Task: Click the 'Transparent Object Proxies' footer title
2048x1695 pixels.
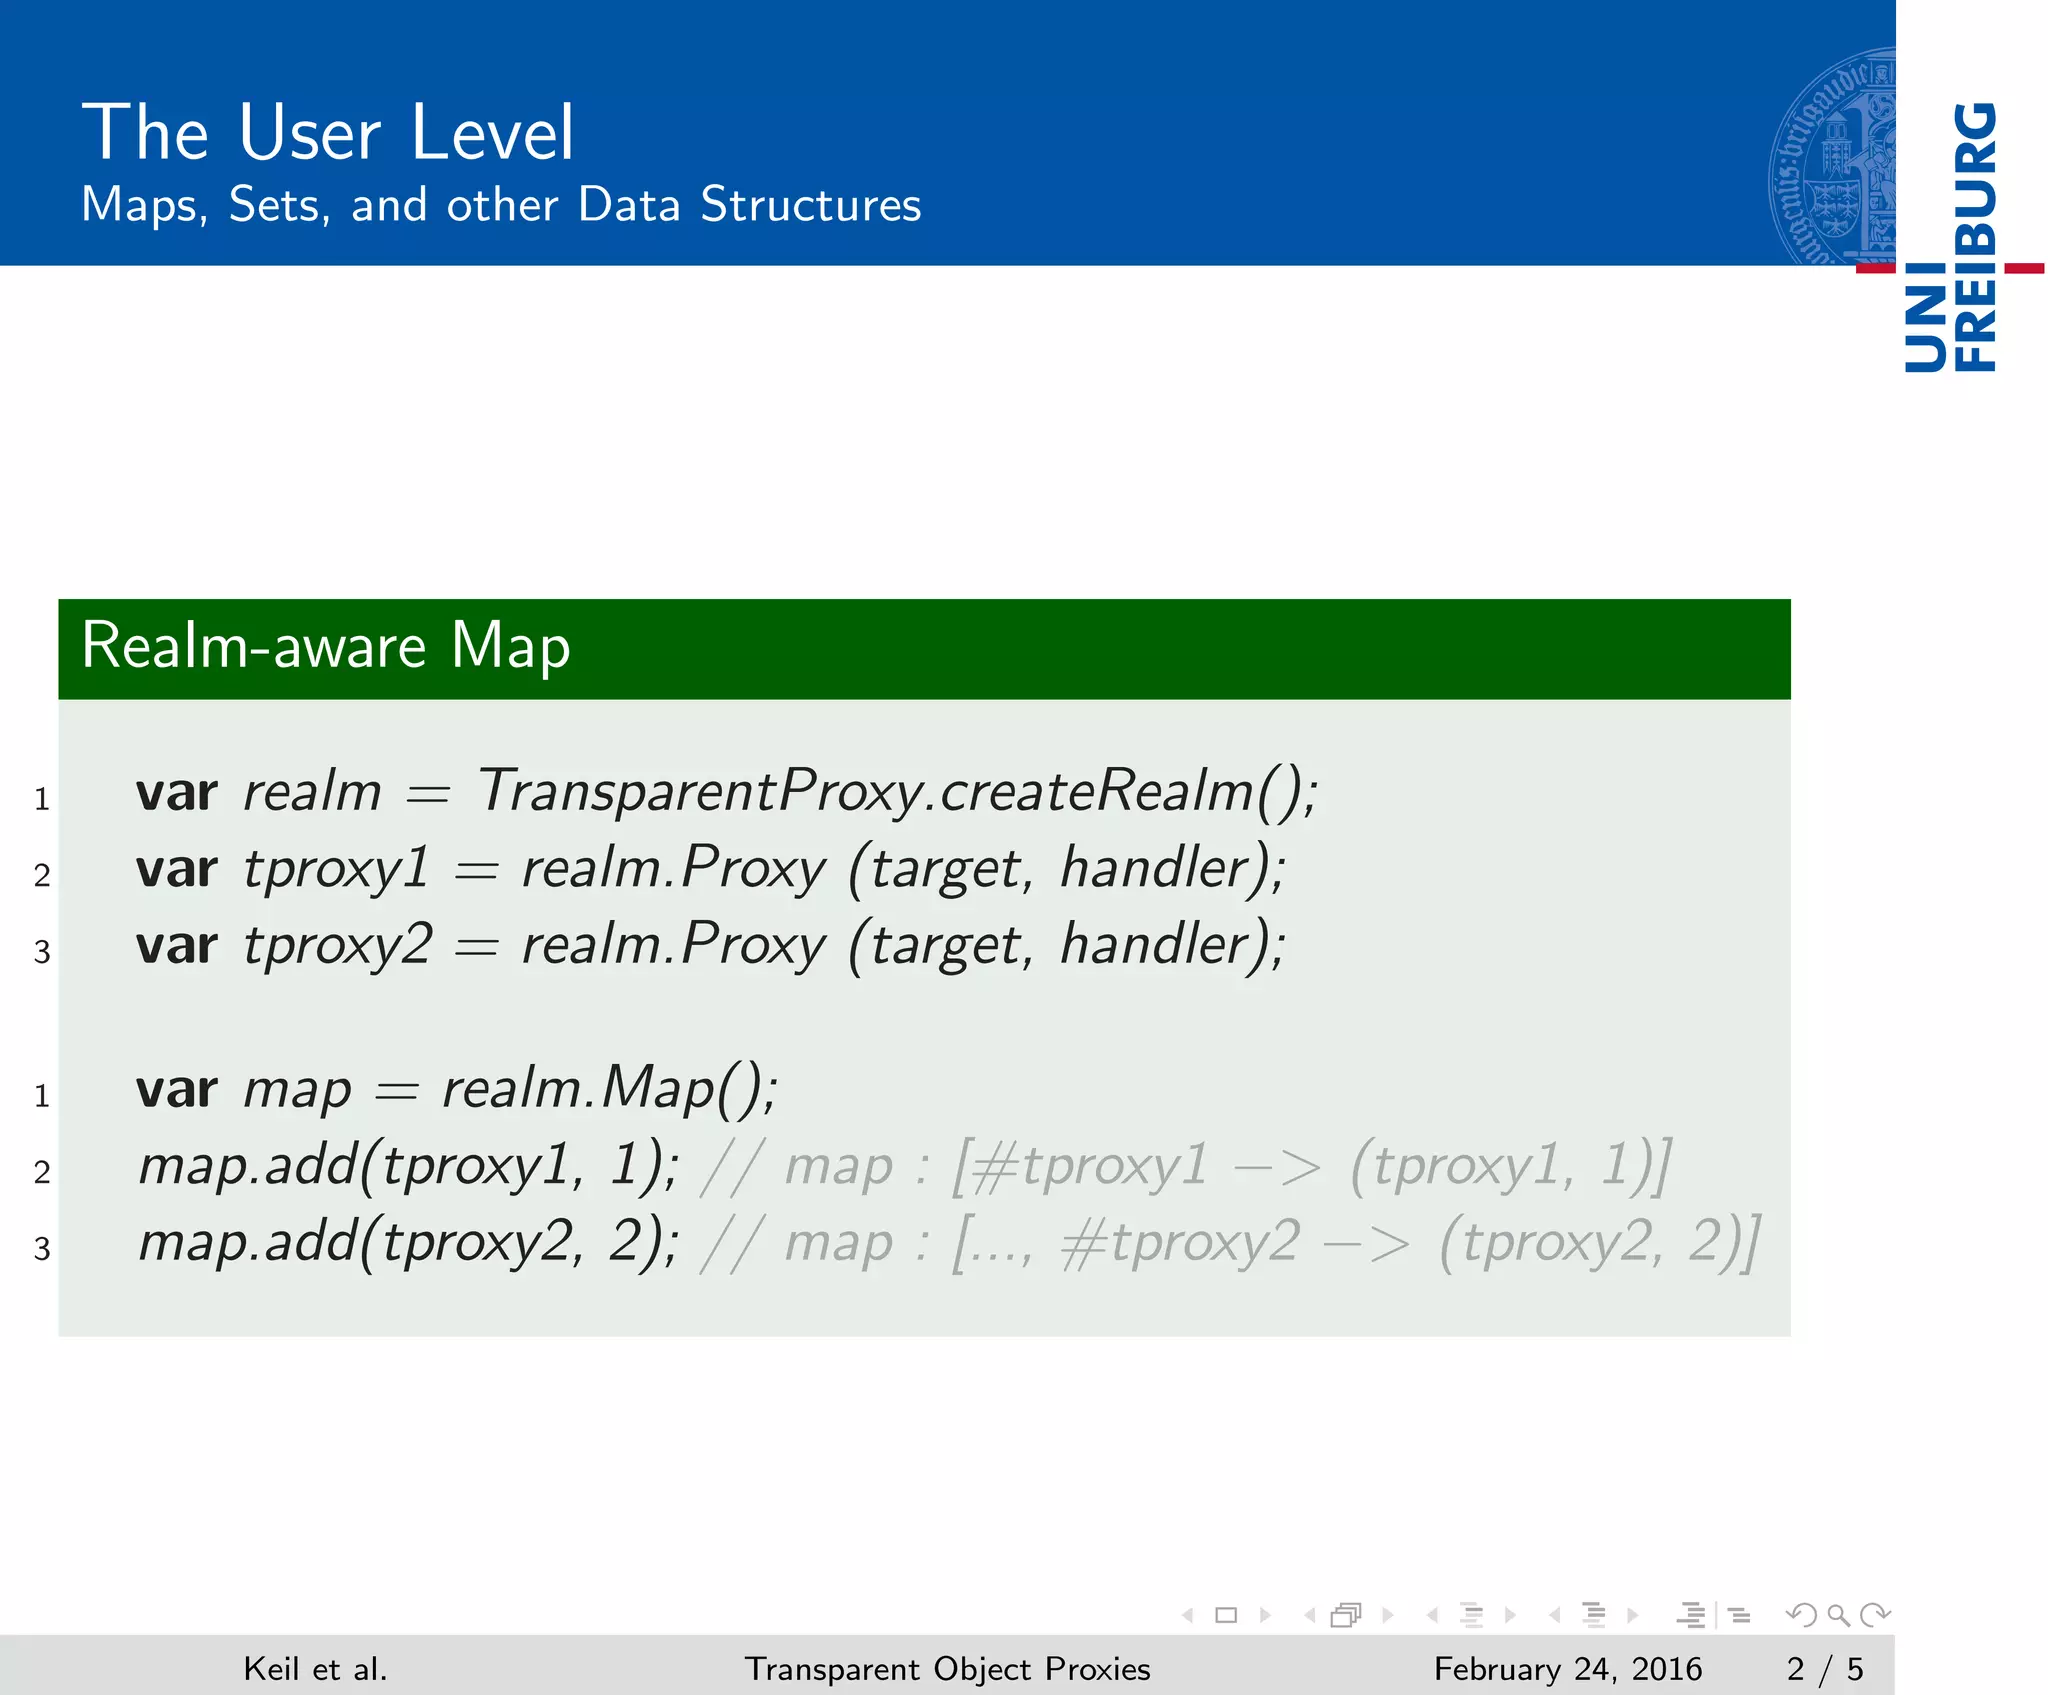Action: pyautogui.click(x=947, y=1669)
